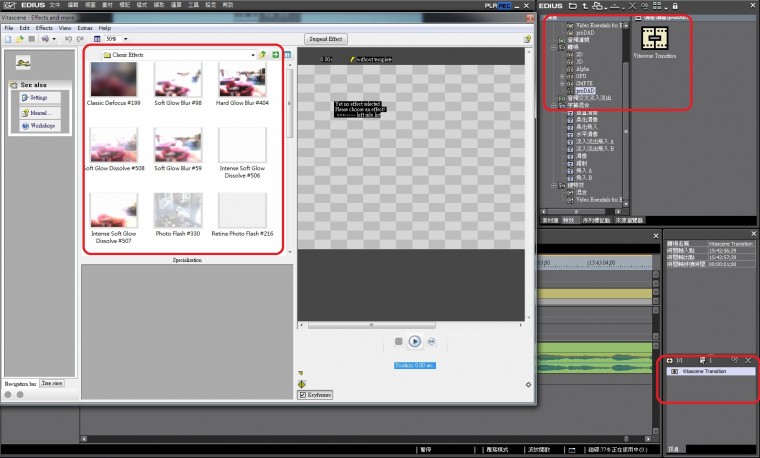Screen dimensions: 760x458
Task: Toggle the Keyframes checkbox
Action: tap(302, 395)
